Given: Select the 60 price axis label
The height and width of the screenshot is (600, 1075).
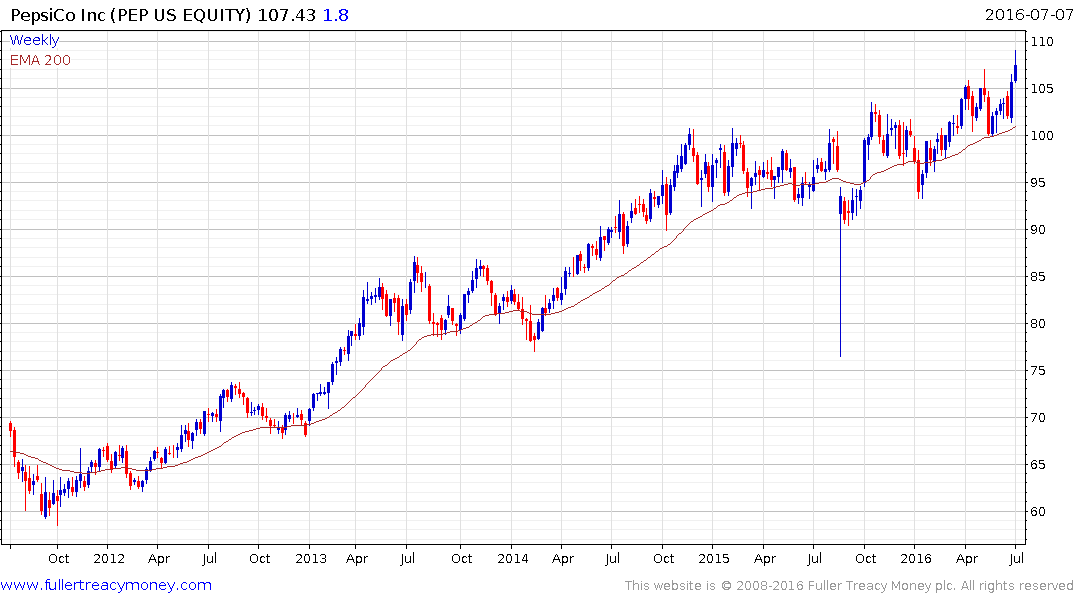Looking at the screenshot, I should [1038, 512].
